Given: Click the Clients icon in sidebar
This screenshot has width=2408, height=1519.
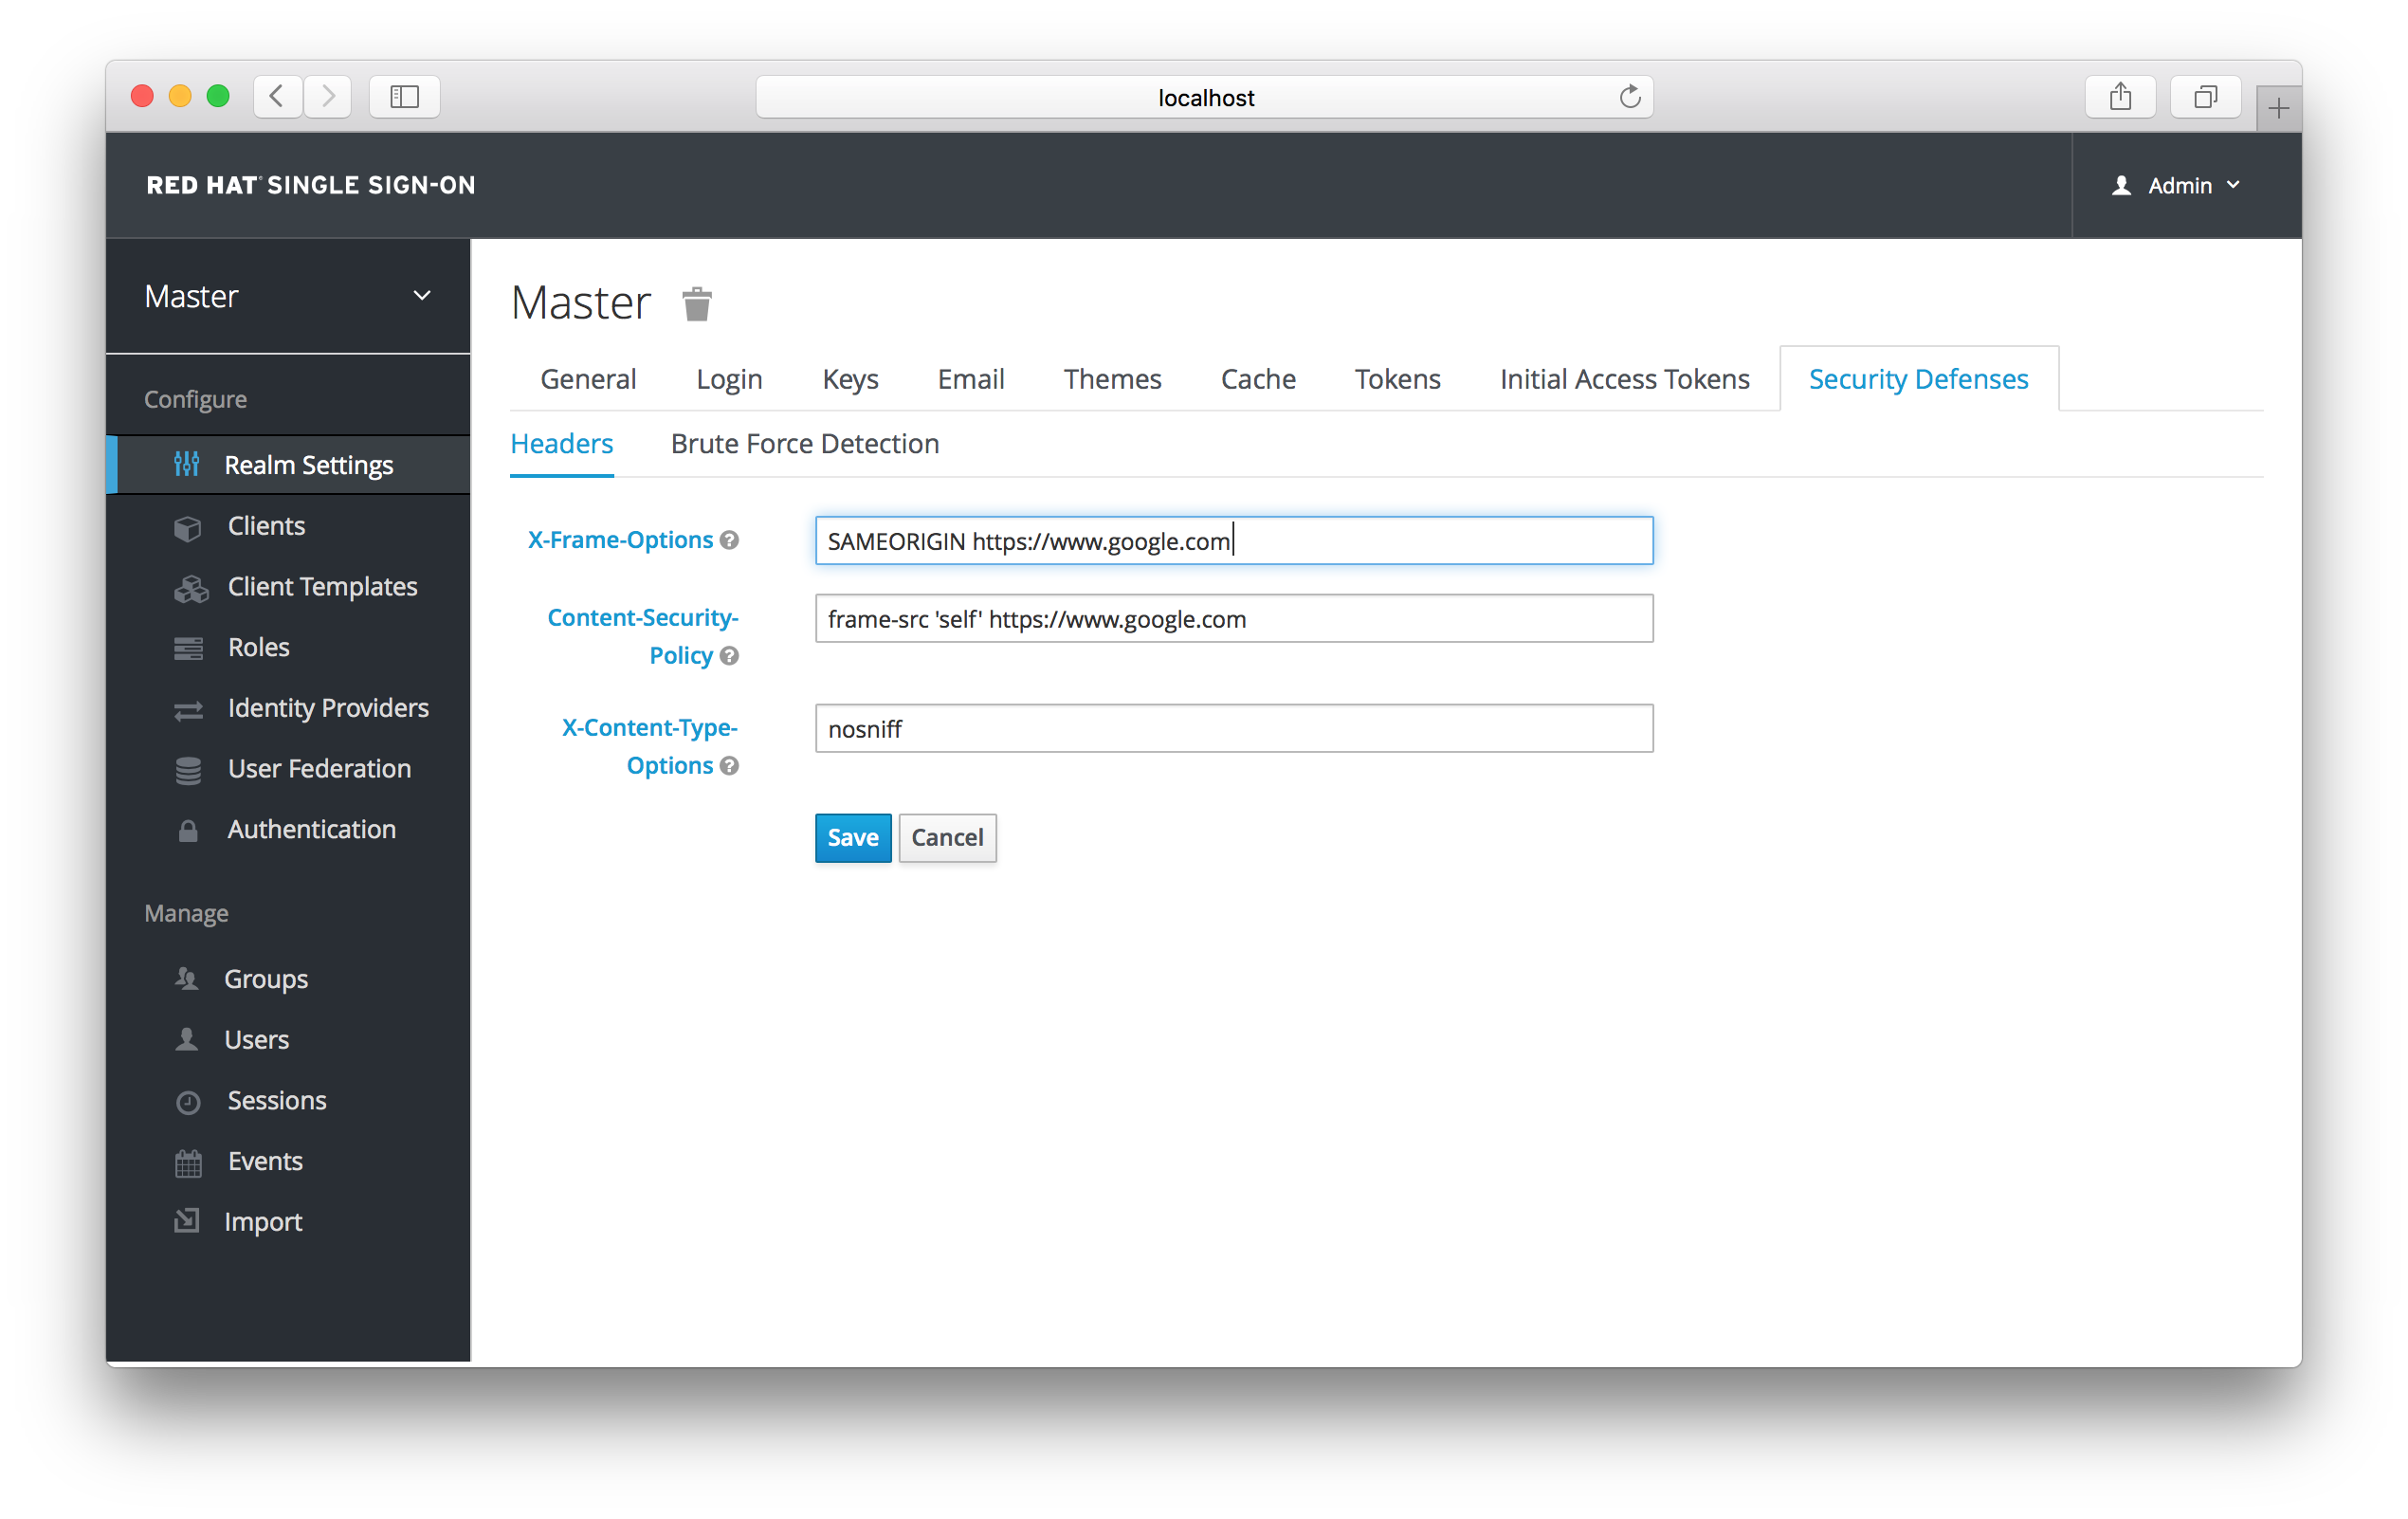Looking at the screenshot, I should pos(187,525).
